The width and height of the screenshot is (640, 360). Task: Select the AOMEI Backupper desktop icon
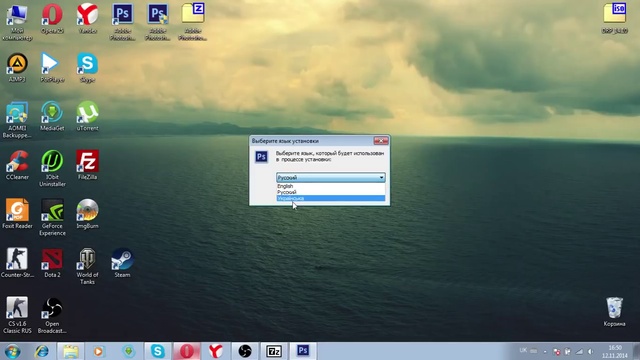point(17,120)
